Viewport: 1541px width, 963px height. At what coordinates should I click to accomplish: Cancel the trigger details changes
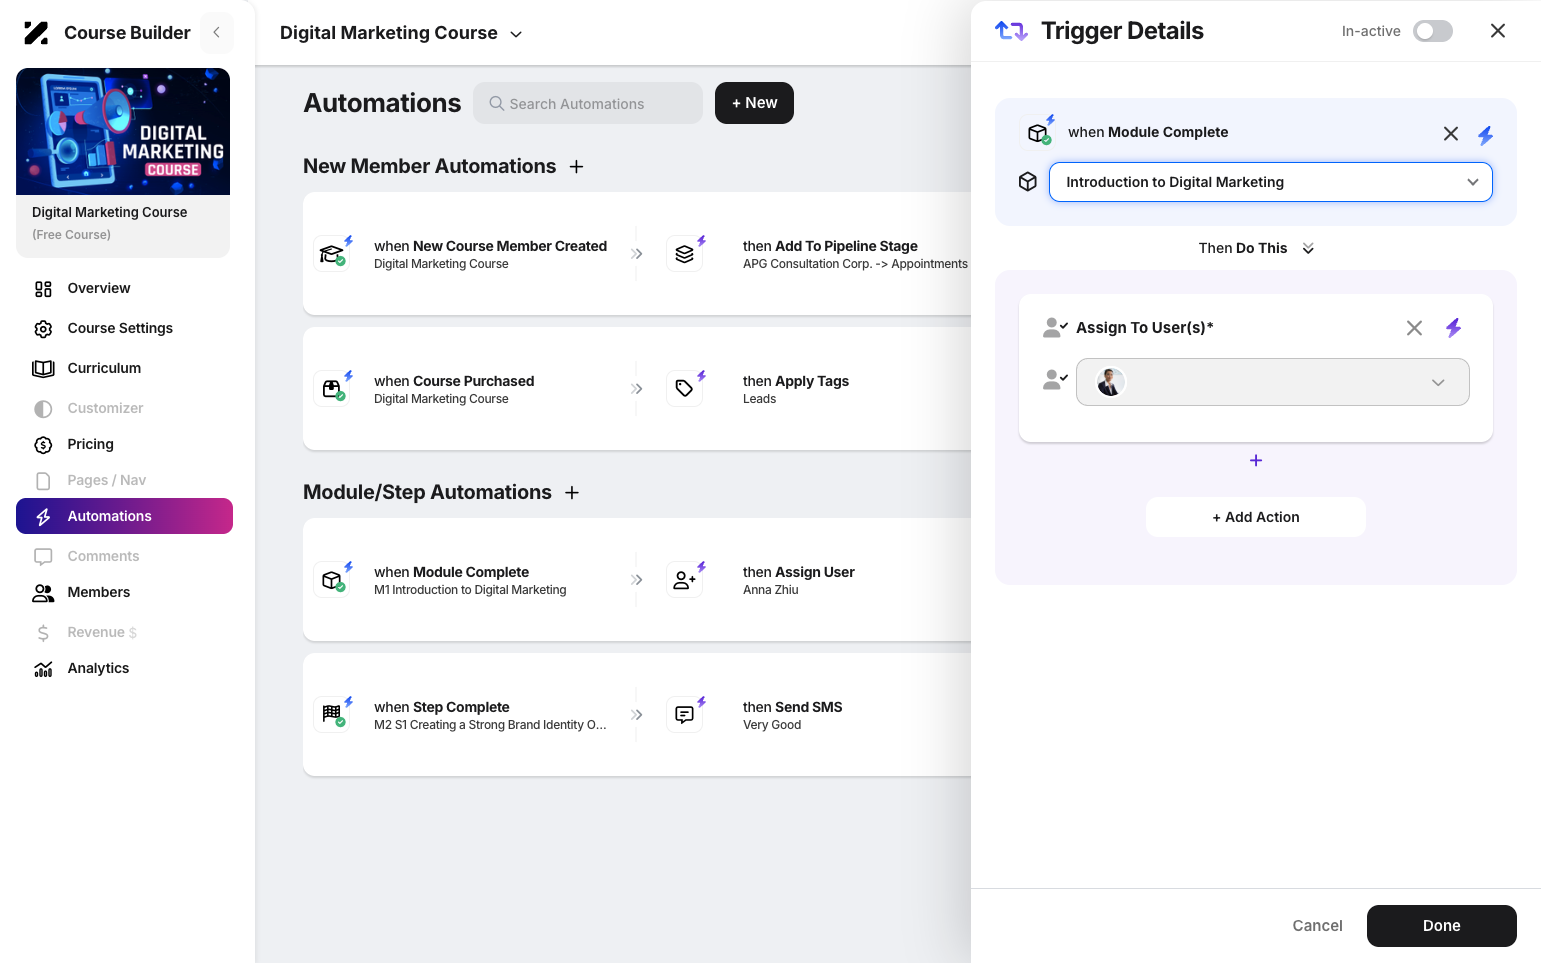tap(1317, 926)
